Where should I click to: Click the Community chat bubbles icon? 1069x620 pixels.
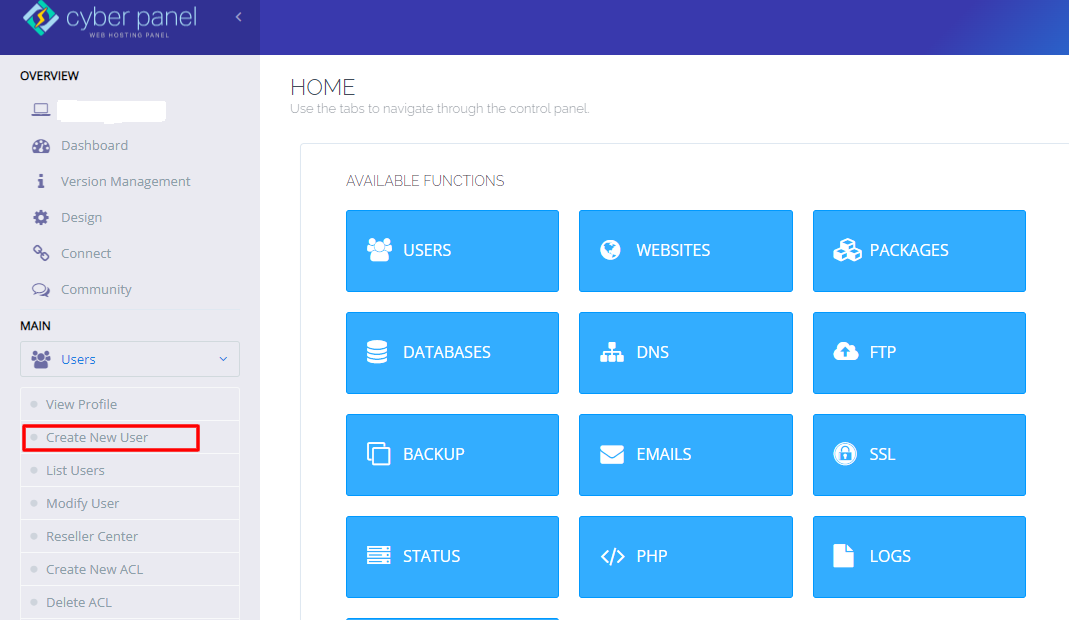[x=41, y=289]
